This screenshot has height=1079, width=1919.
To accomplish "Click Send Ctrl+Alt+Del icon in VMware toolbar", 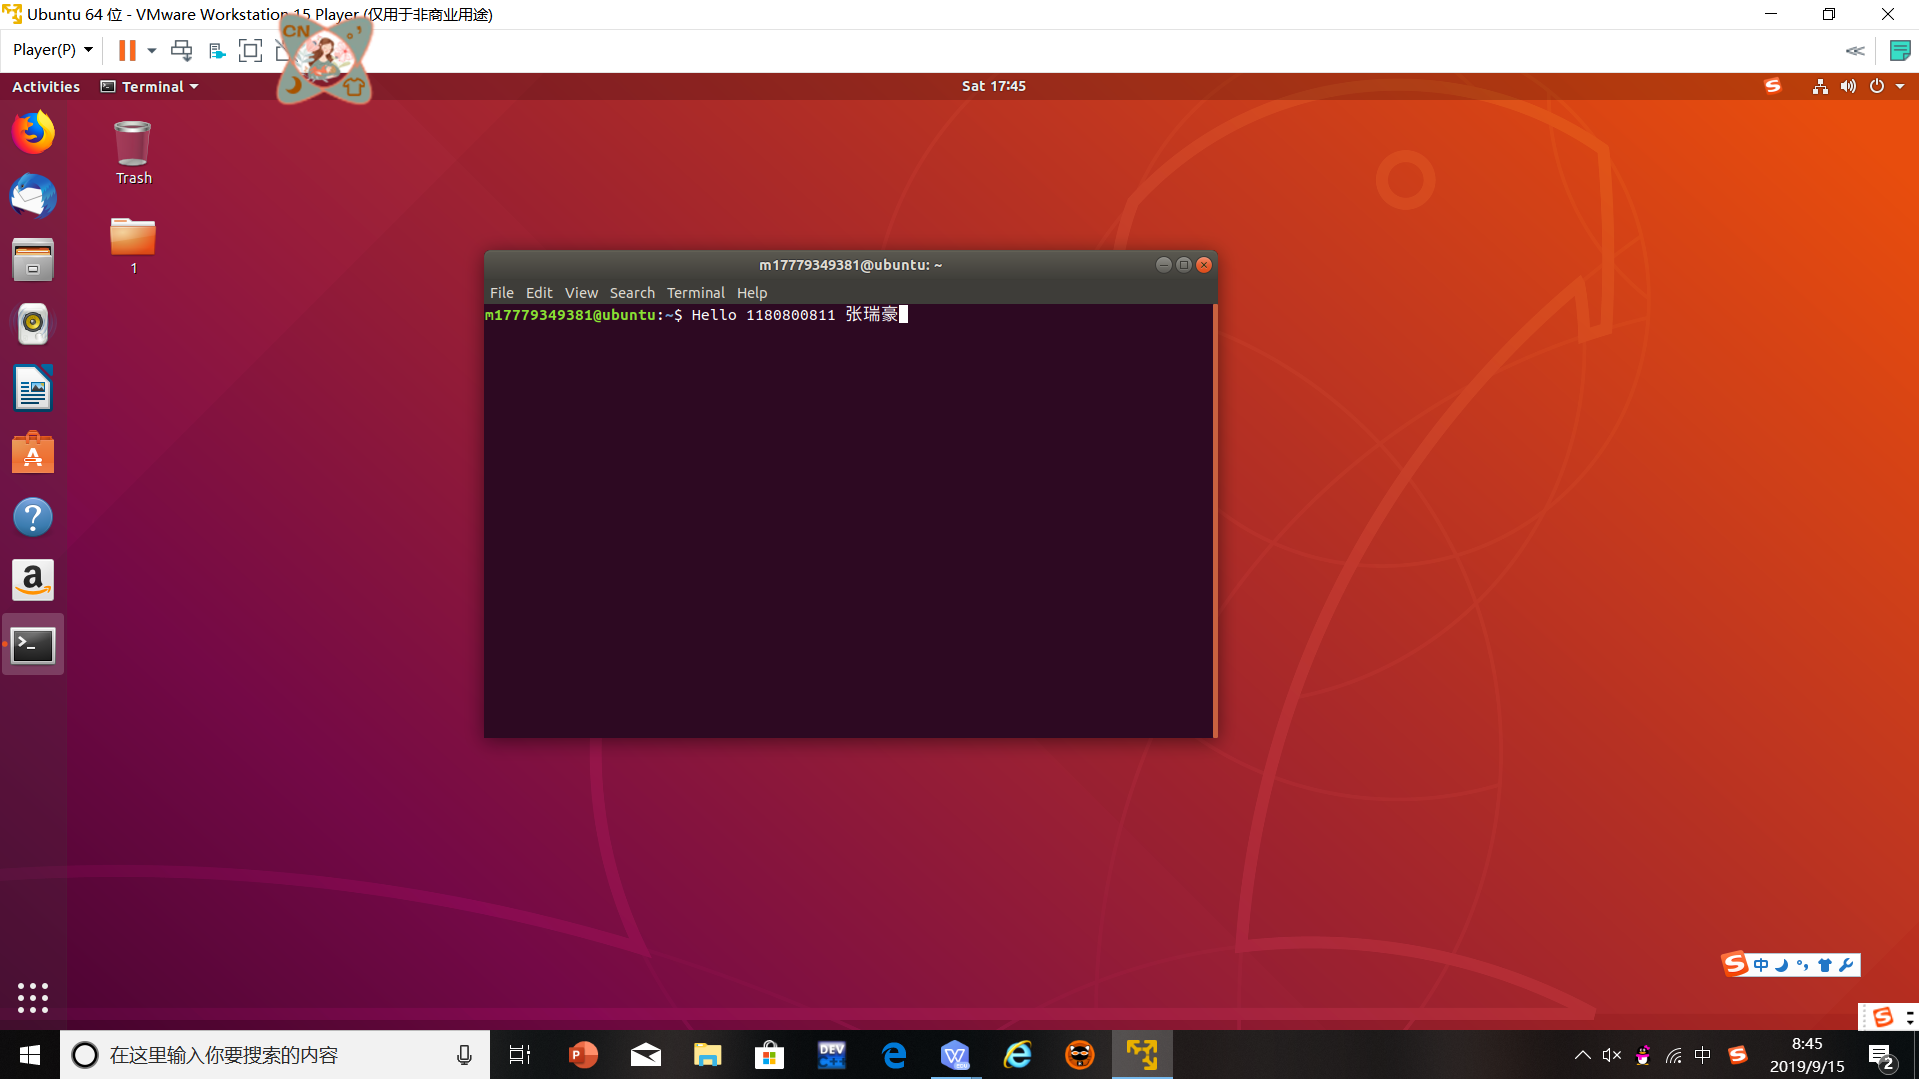I will pyautogui.click(x=181, y=50).
